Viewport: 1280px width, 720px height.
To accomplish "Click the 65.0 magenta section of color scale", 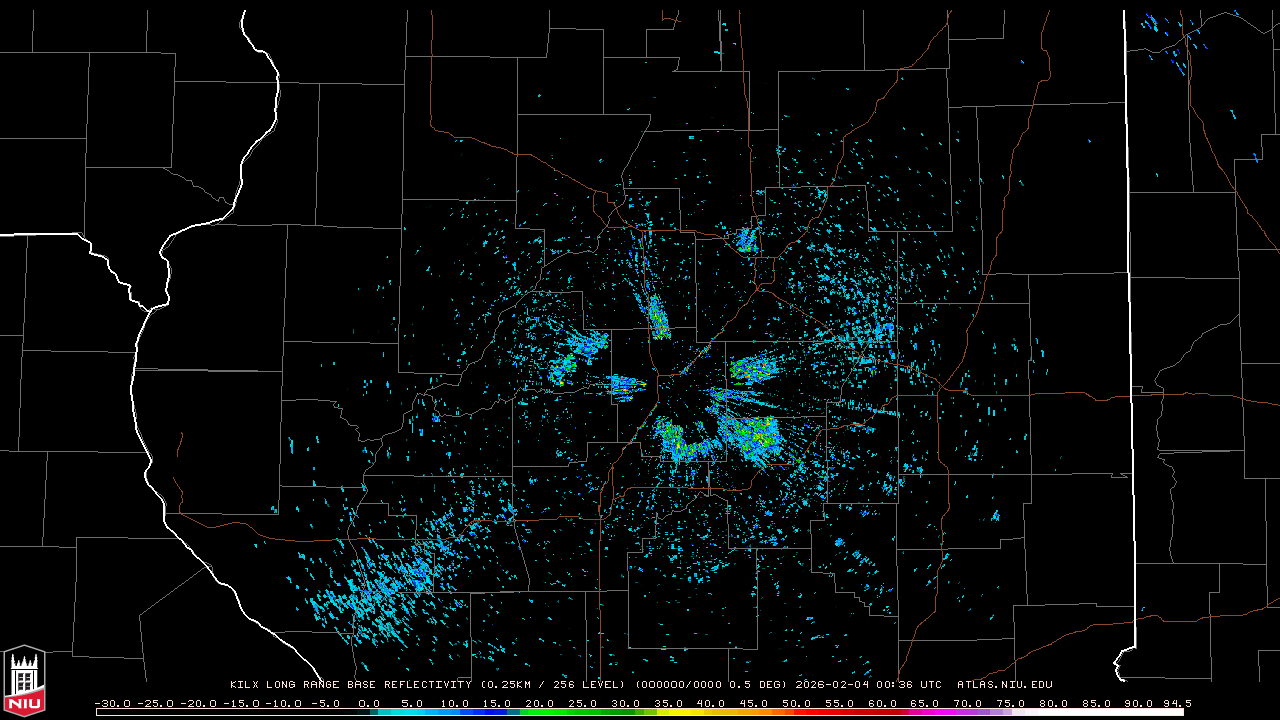I will 927,712.
